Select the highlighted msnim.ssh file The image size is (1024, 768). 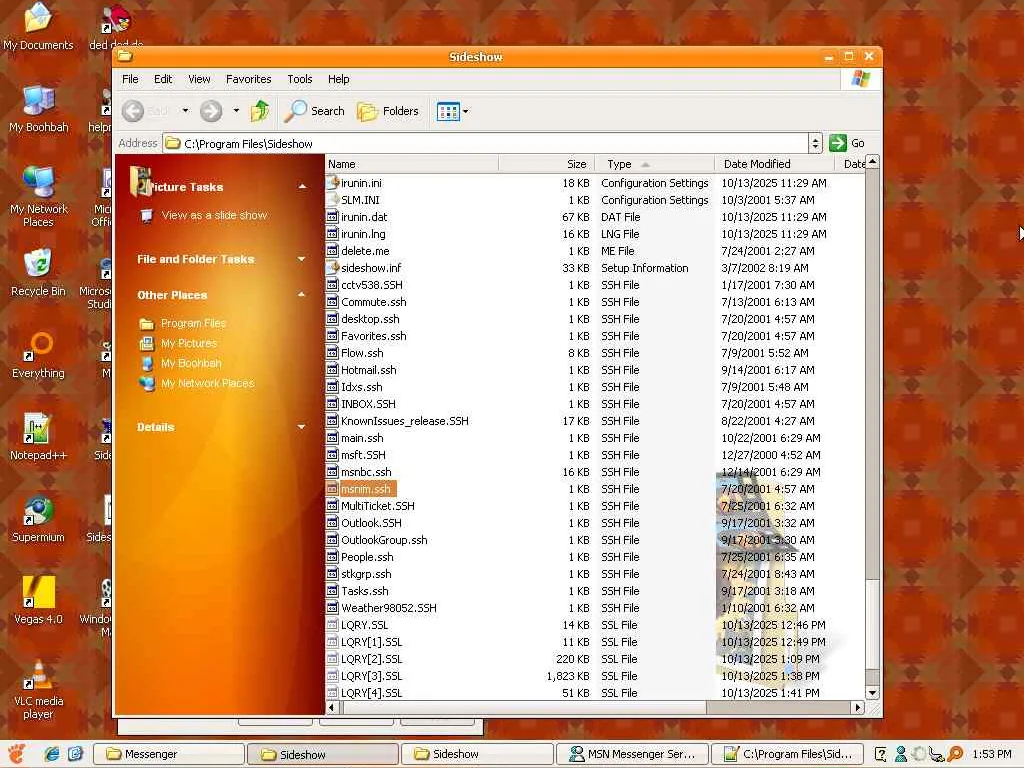pyautogui.click(x=366, y=489)
